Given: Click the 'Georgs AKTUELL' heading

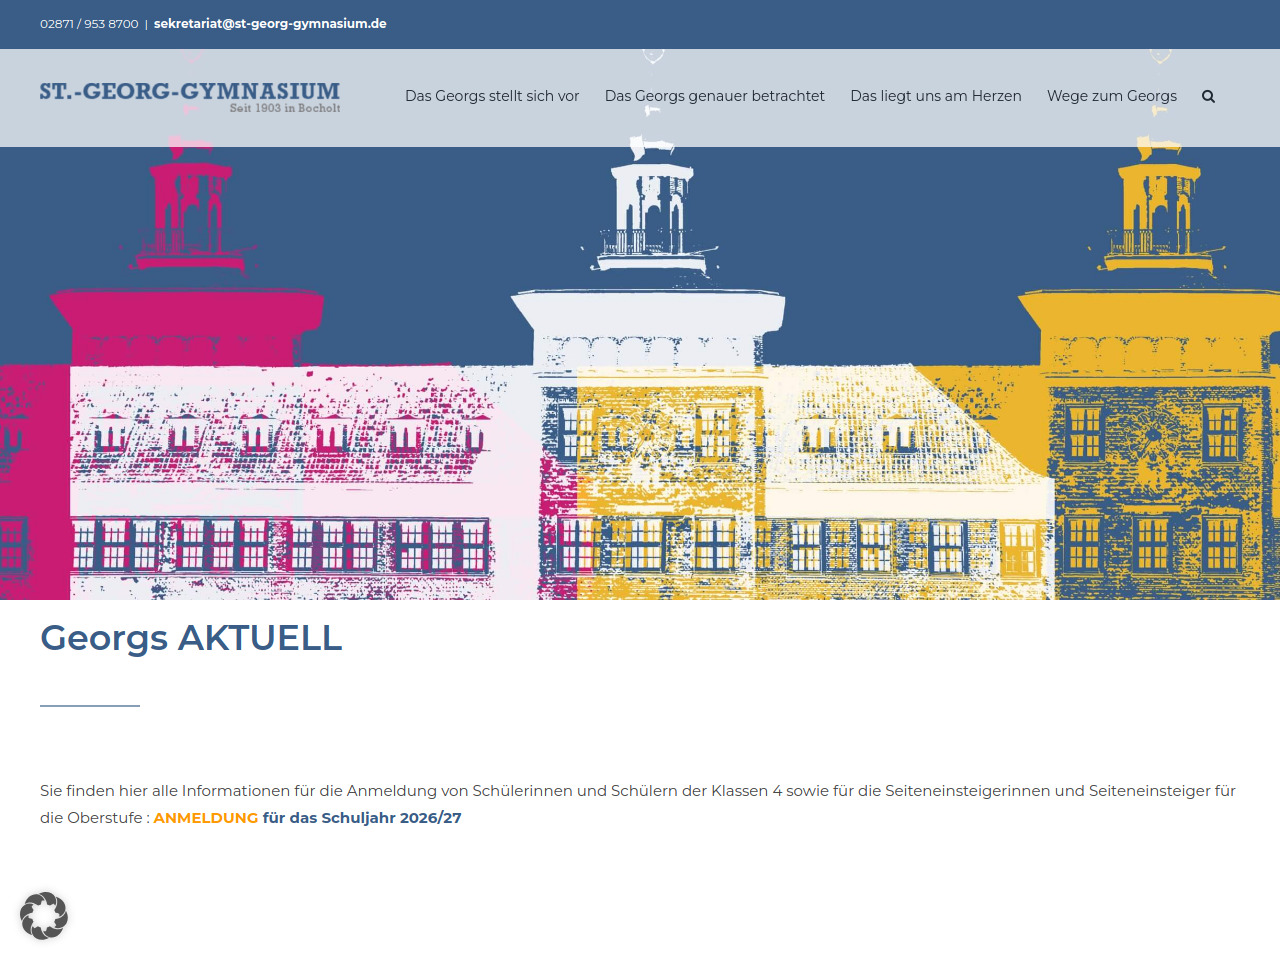Looking at the screenshot, I should (x=191, y=638).
